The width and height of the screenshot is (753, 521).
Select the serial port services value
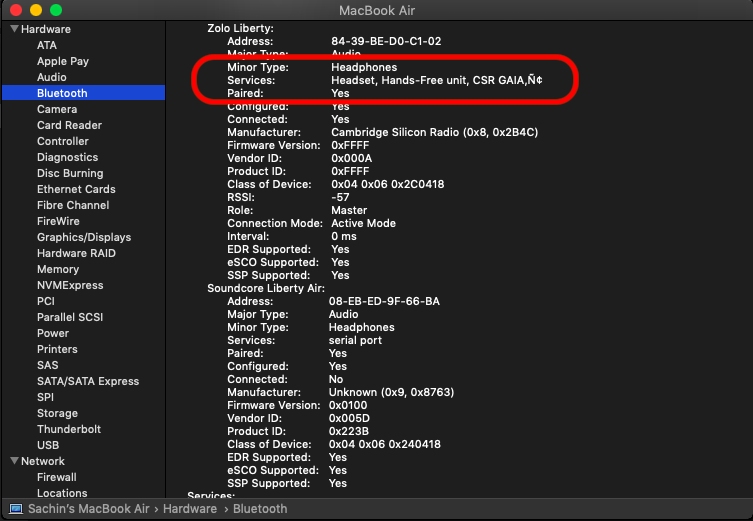(x=355, y=340)
